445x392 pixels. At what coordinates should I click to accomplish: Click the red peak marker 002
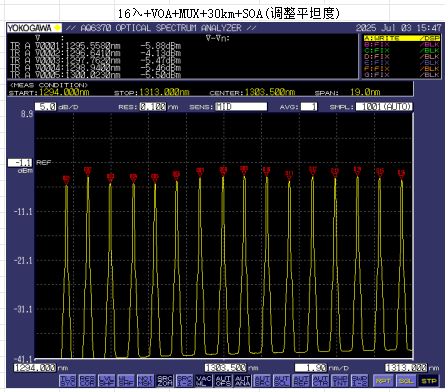[x=88, y=172]
